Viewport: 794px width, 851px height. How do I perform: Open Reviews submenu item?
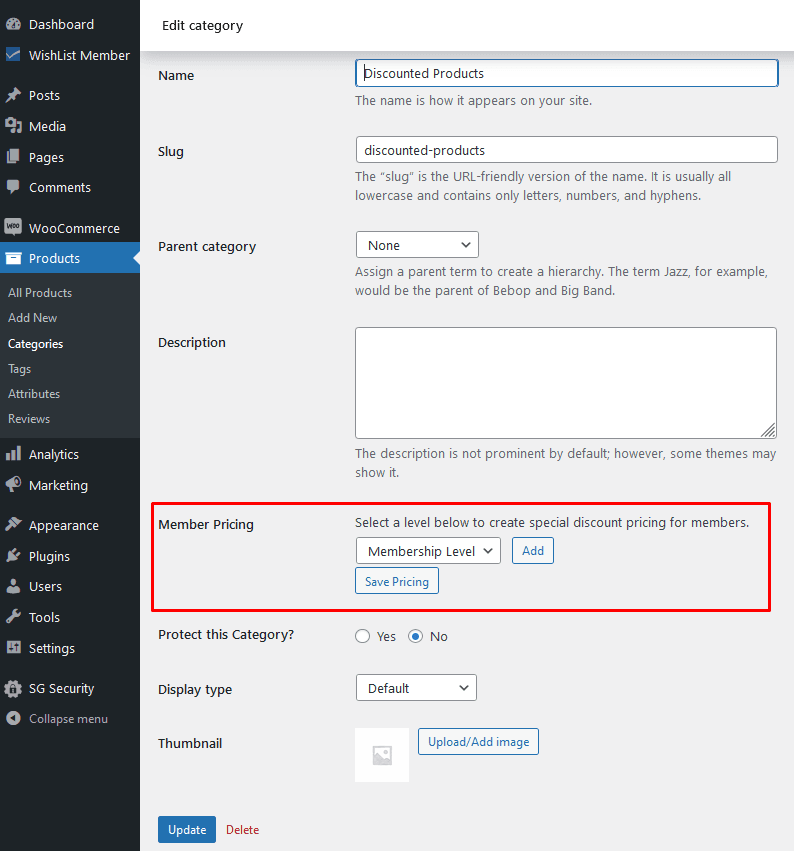point(29,418)
